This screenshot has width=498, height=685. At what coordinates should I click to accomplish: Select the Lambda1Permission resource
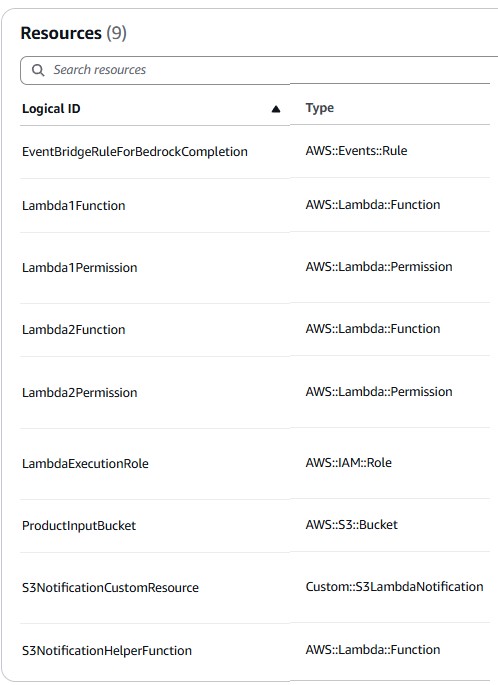pyautogui.click(x=80, y=267)
